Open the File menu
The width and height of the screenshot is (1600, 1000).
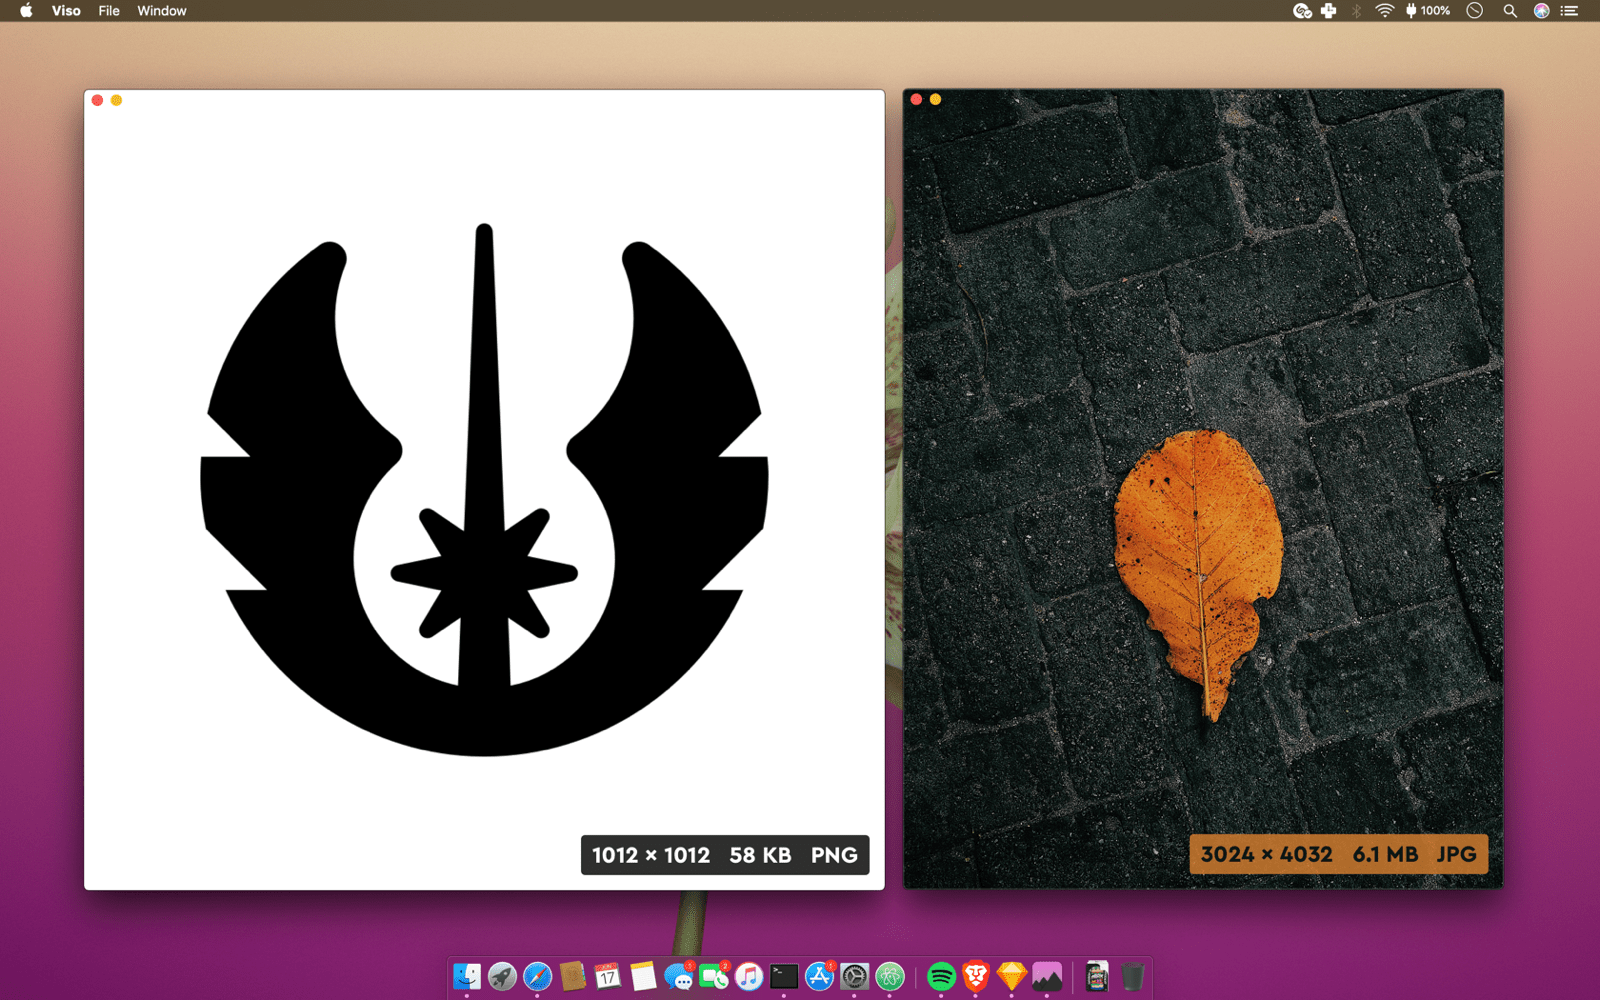[x=109, y=11]
